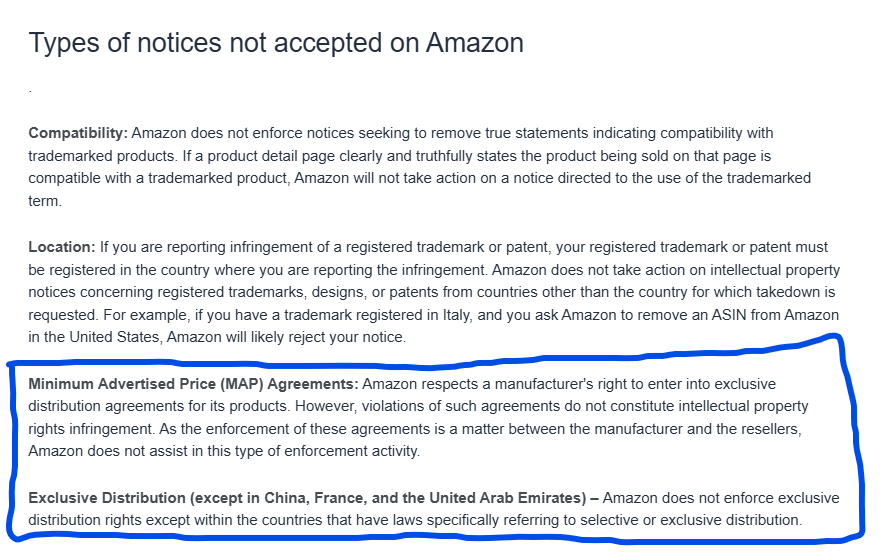
Task: Click the bold "Location:" label
Action: (62, 247)
